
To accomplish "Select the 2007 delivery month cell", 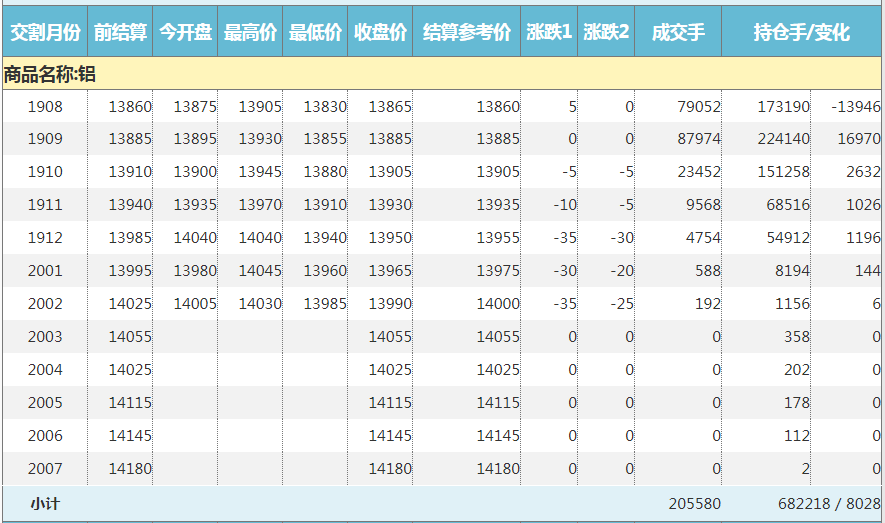I will tap(45, 469).
